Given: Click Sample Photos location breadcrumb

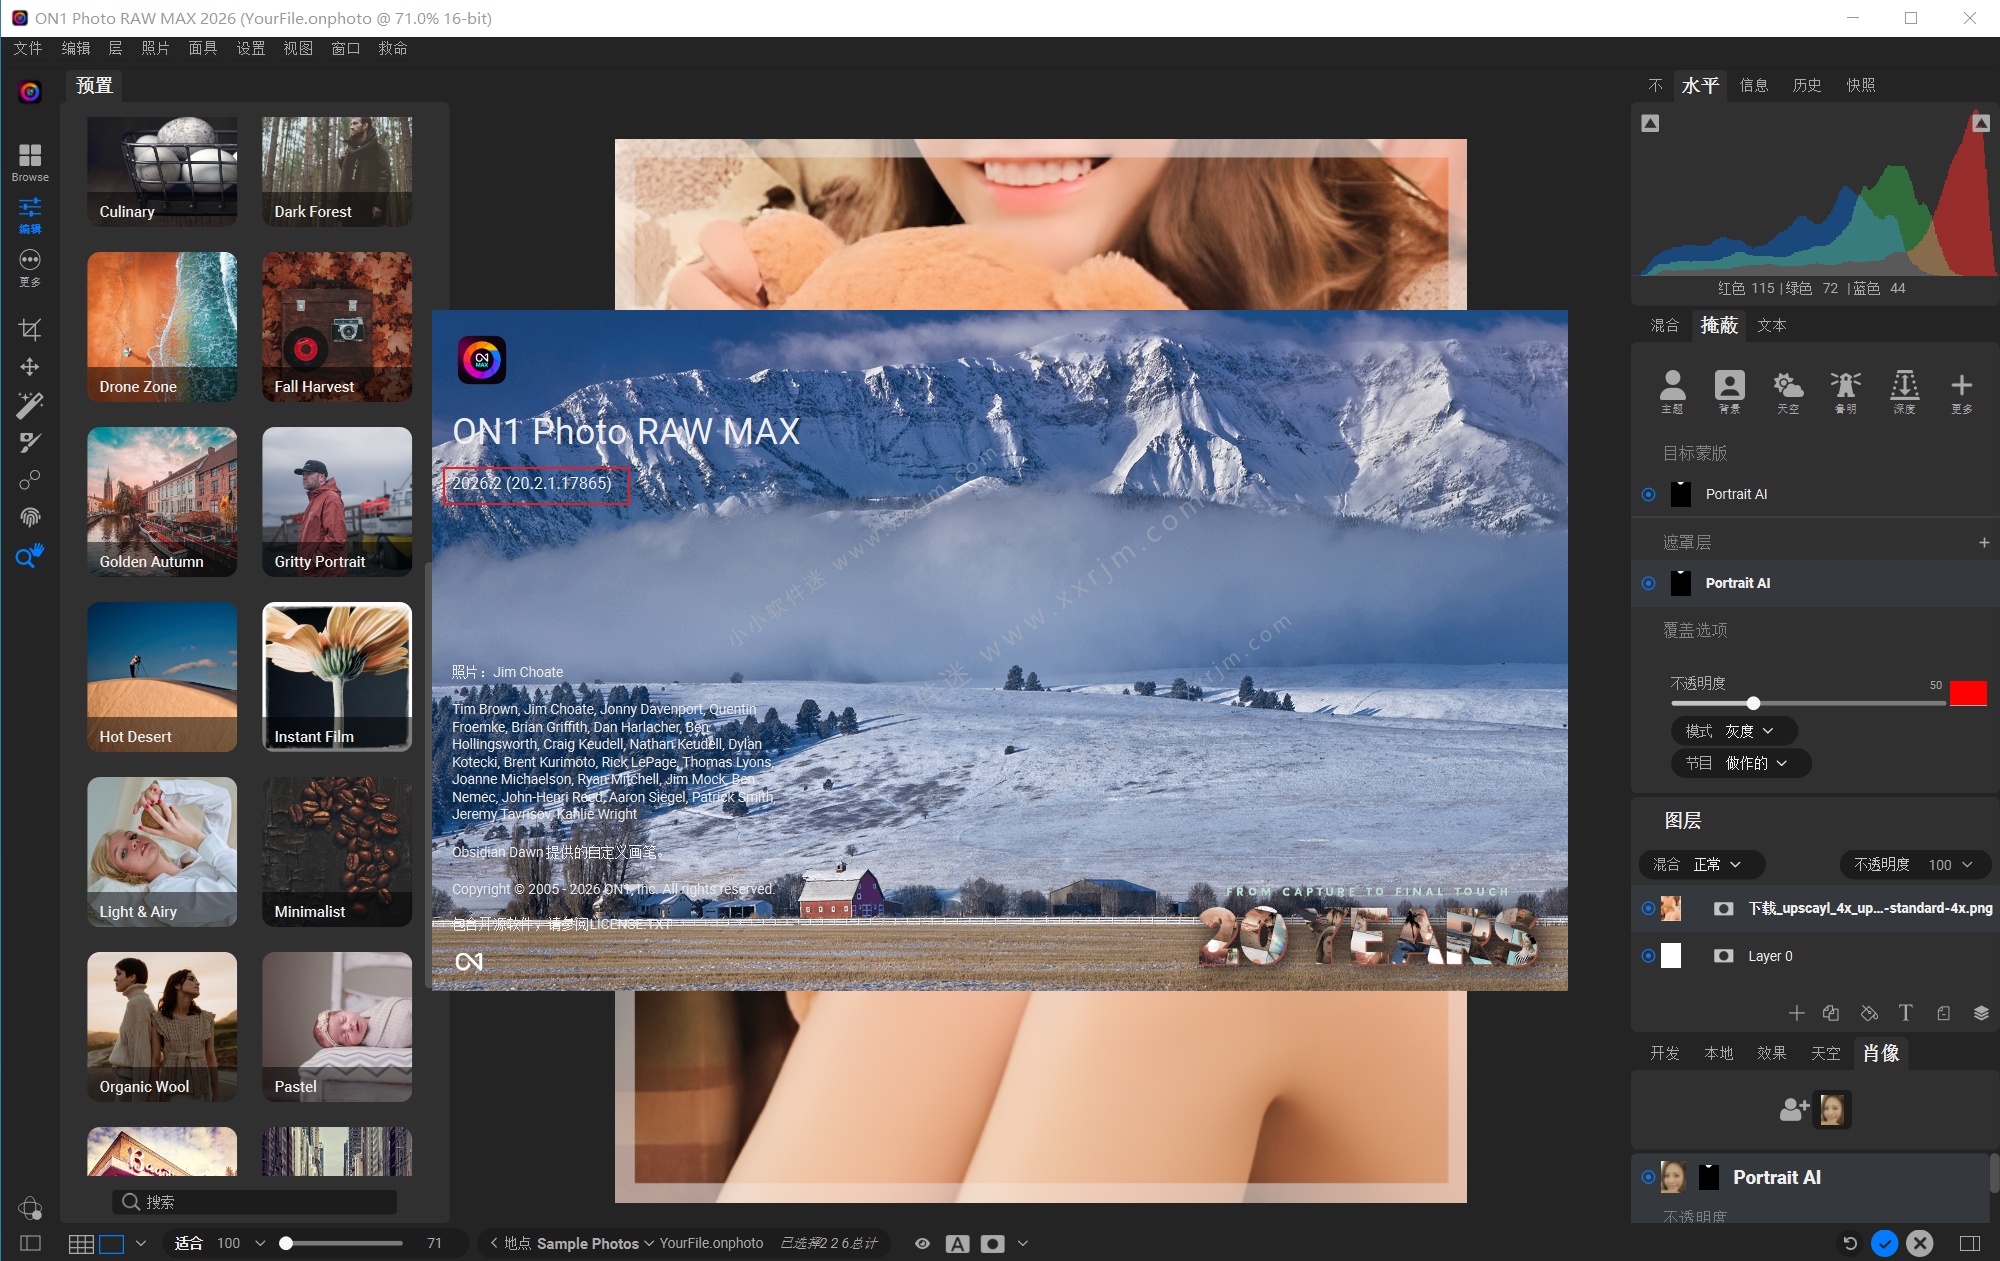Looking at the screenshot, I should pos(588,1243).
